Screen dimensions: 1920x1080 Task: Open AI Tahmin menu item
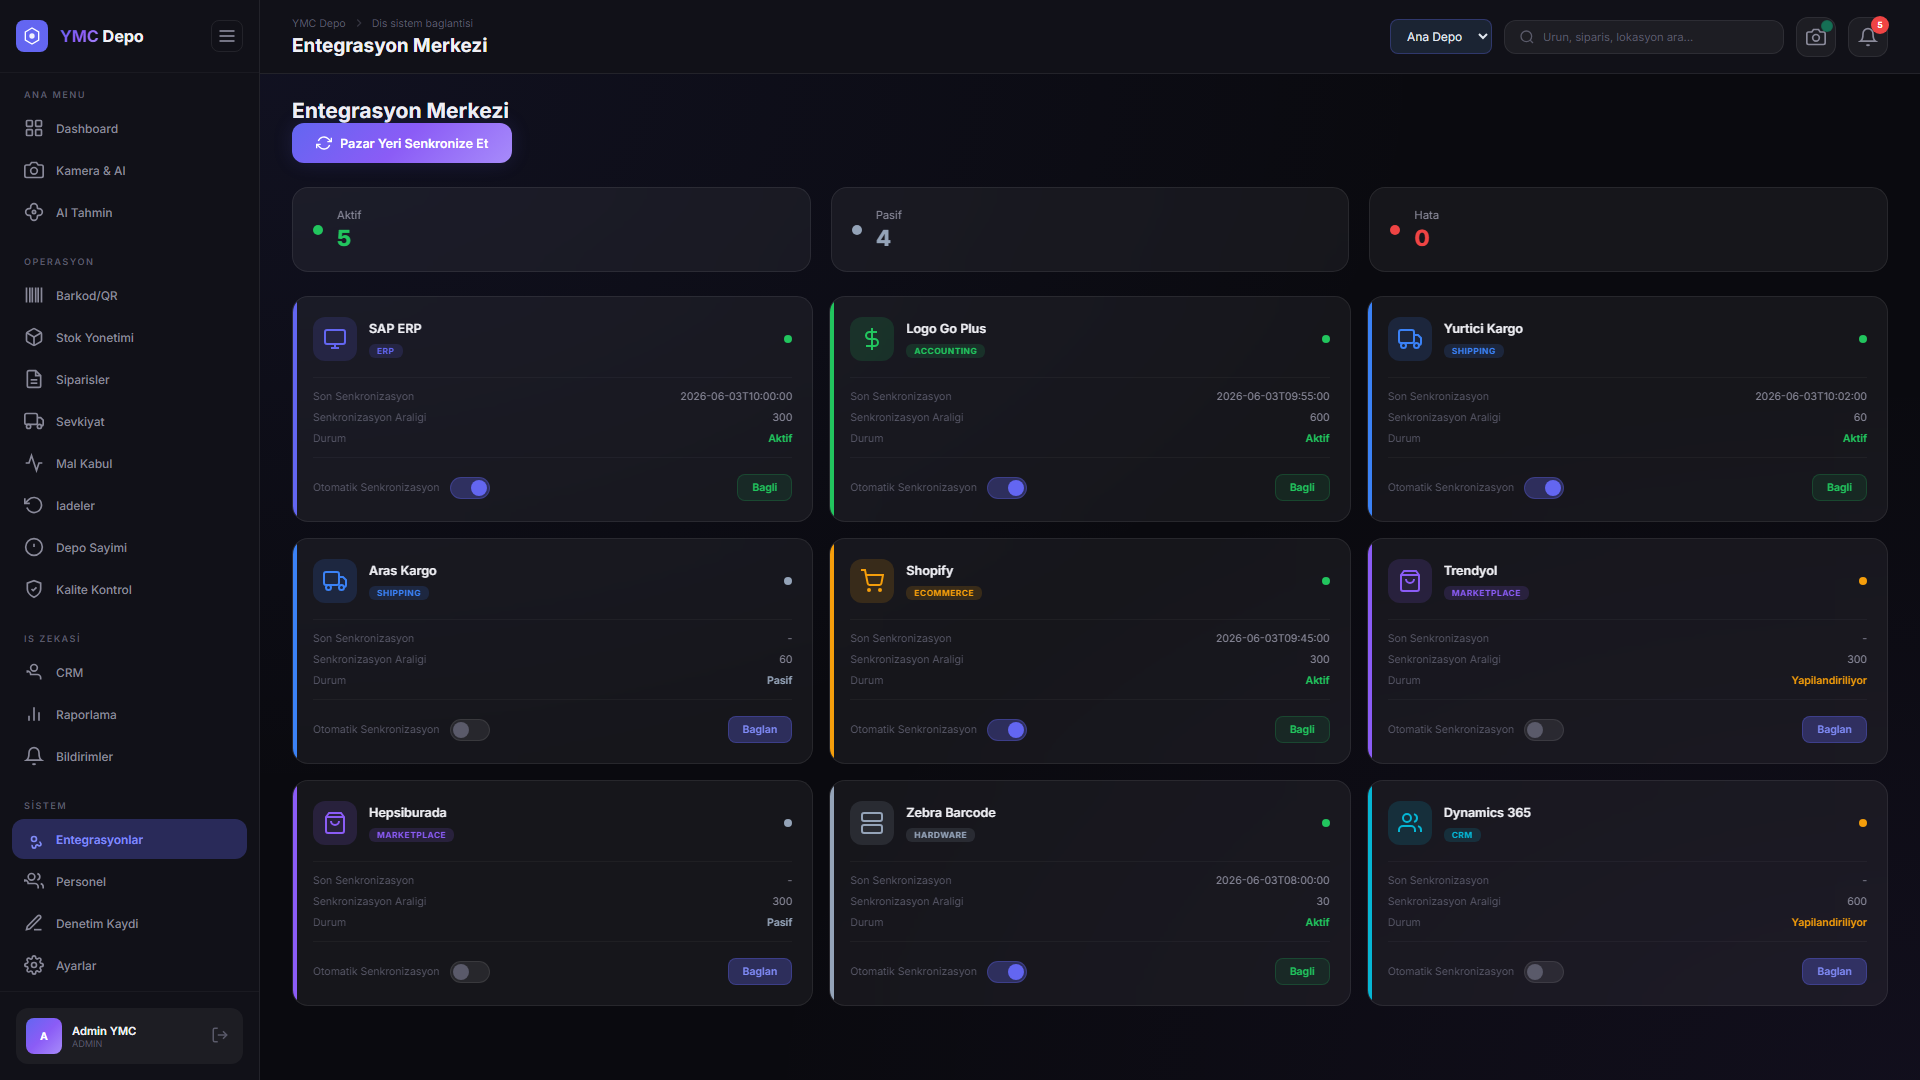point(129,213)
